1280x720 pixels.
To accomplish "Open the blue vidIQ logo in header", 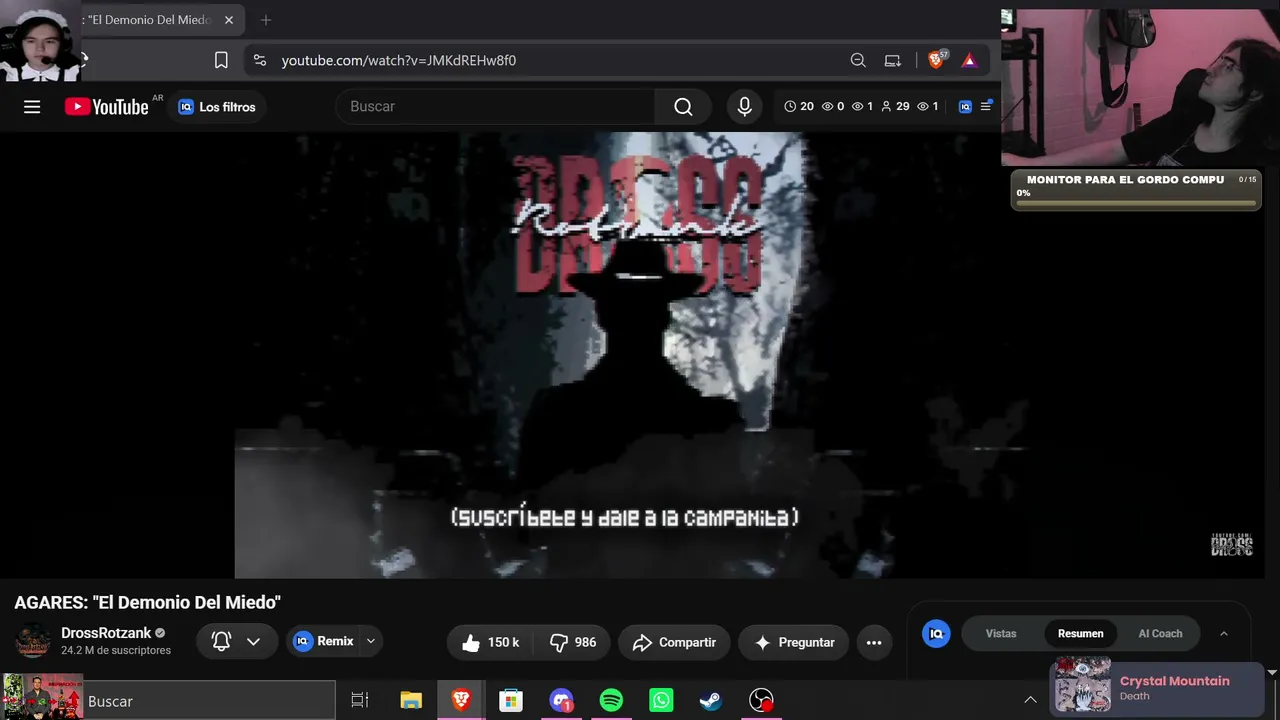I will click(x=965, y=106).
